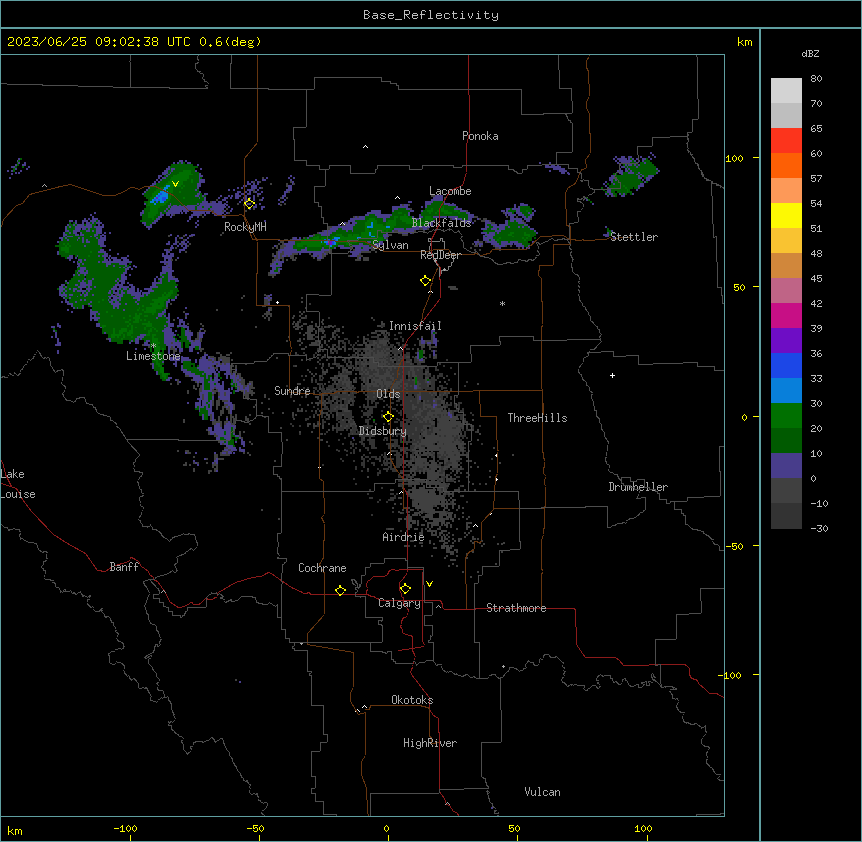Viewport: 862px width, 842px height.
Task: Click the ThreeHills city label
Action: [x=537, y=418]
